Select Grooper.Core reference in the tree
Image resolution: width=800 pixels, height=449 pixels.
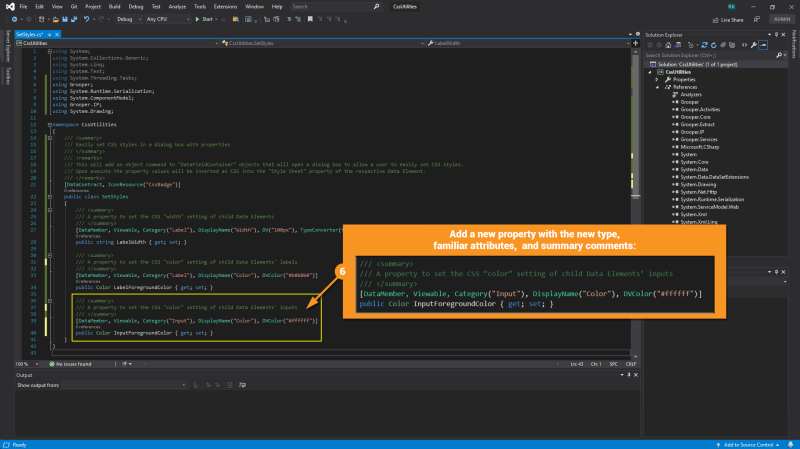tap(693, 116)
